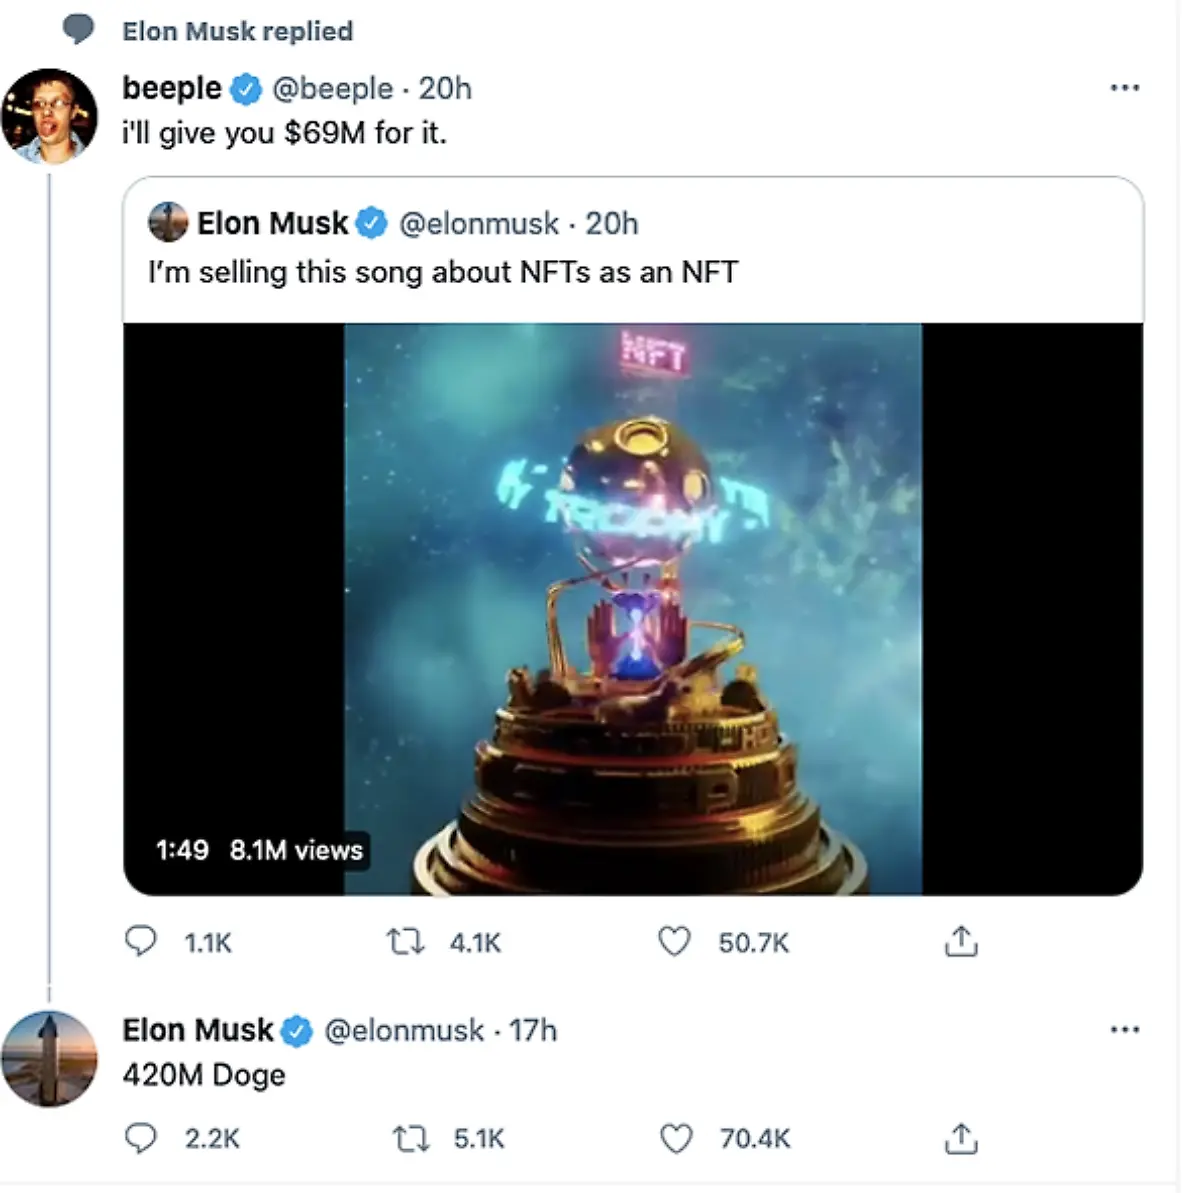Viewport: 1200px width, 1193px height.
Task: Share Elon Musk's 420M Doge reply
Action: (960, 1137)
